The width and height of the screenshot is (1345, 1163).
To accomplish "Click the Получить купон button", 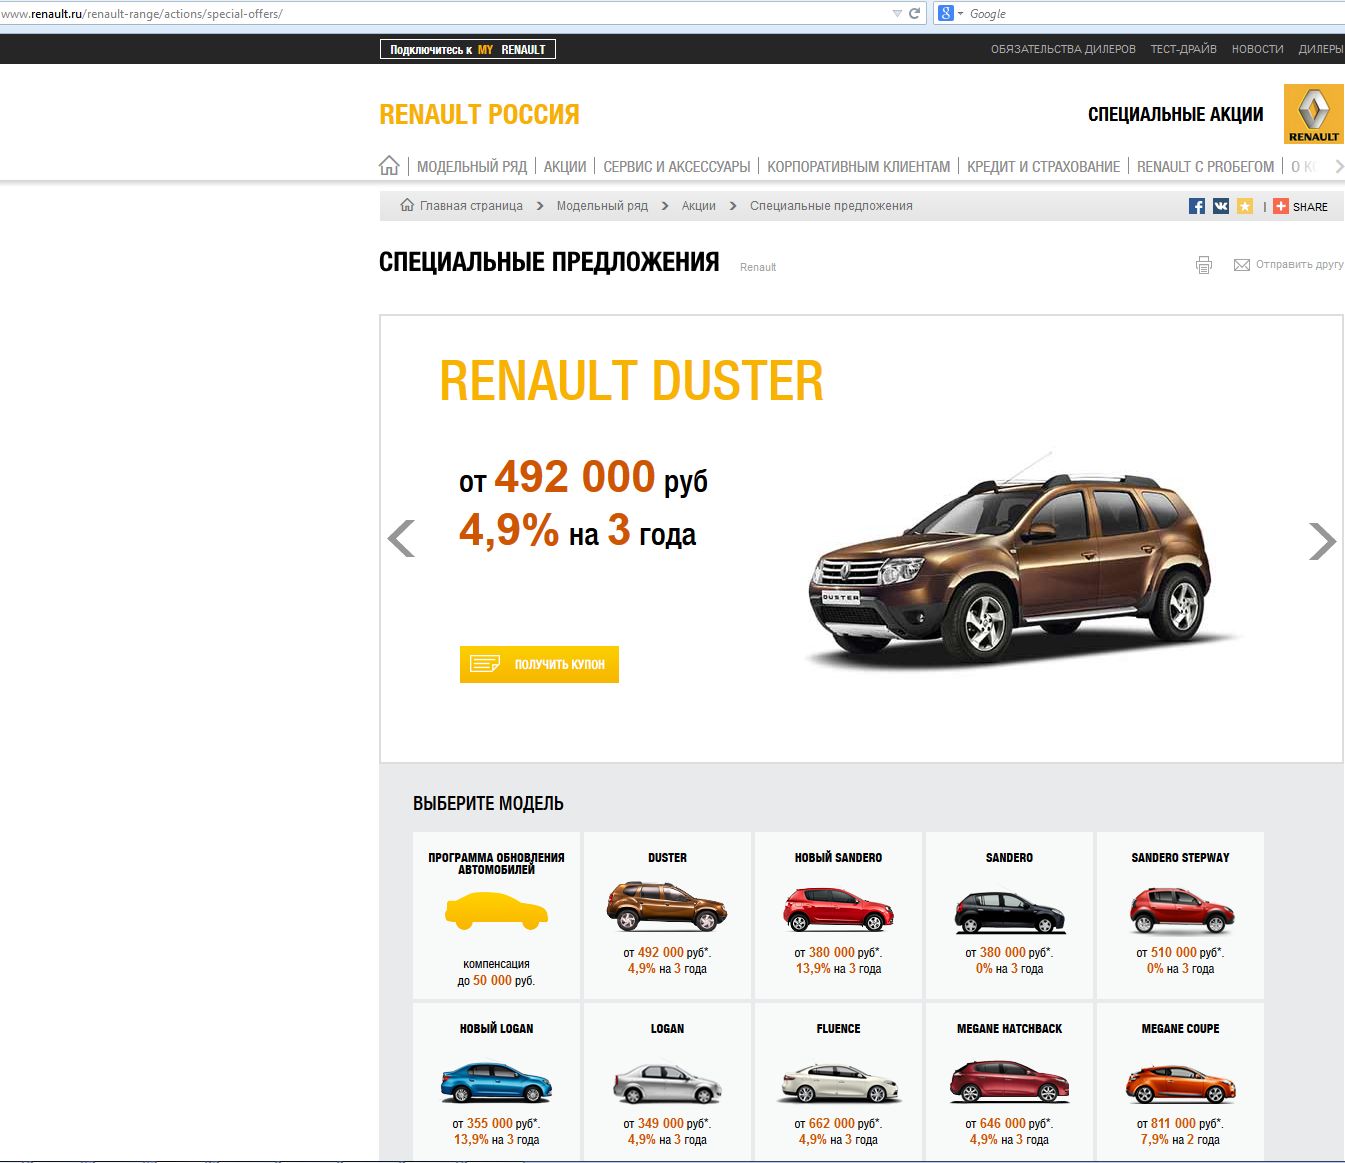I will (x=539, y=664).
